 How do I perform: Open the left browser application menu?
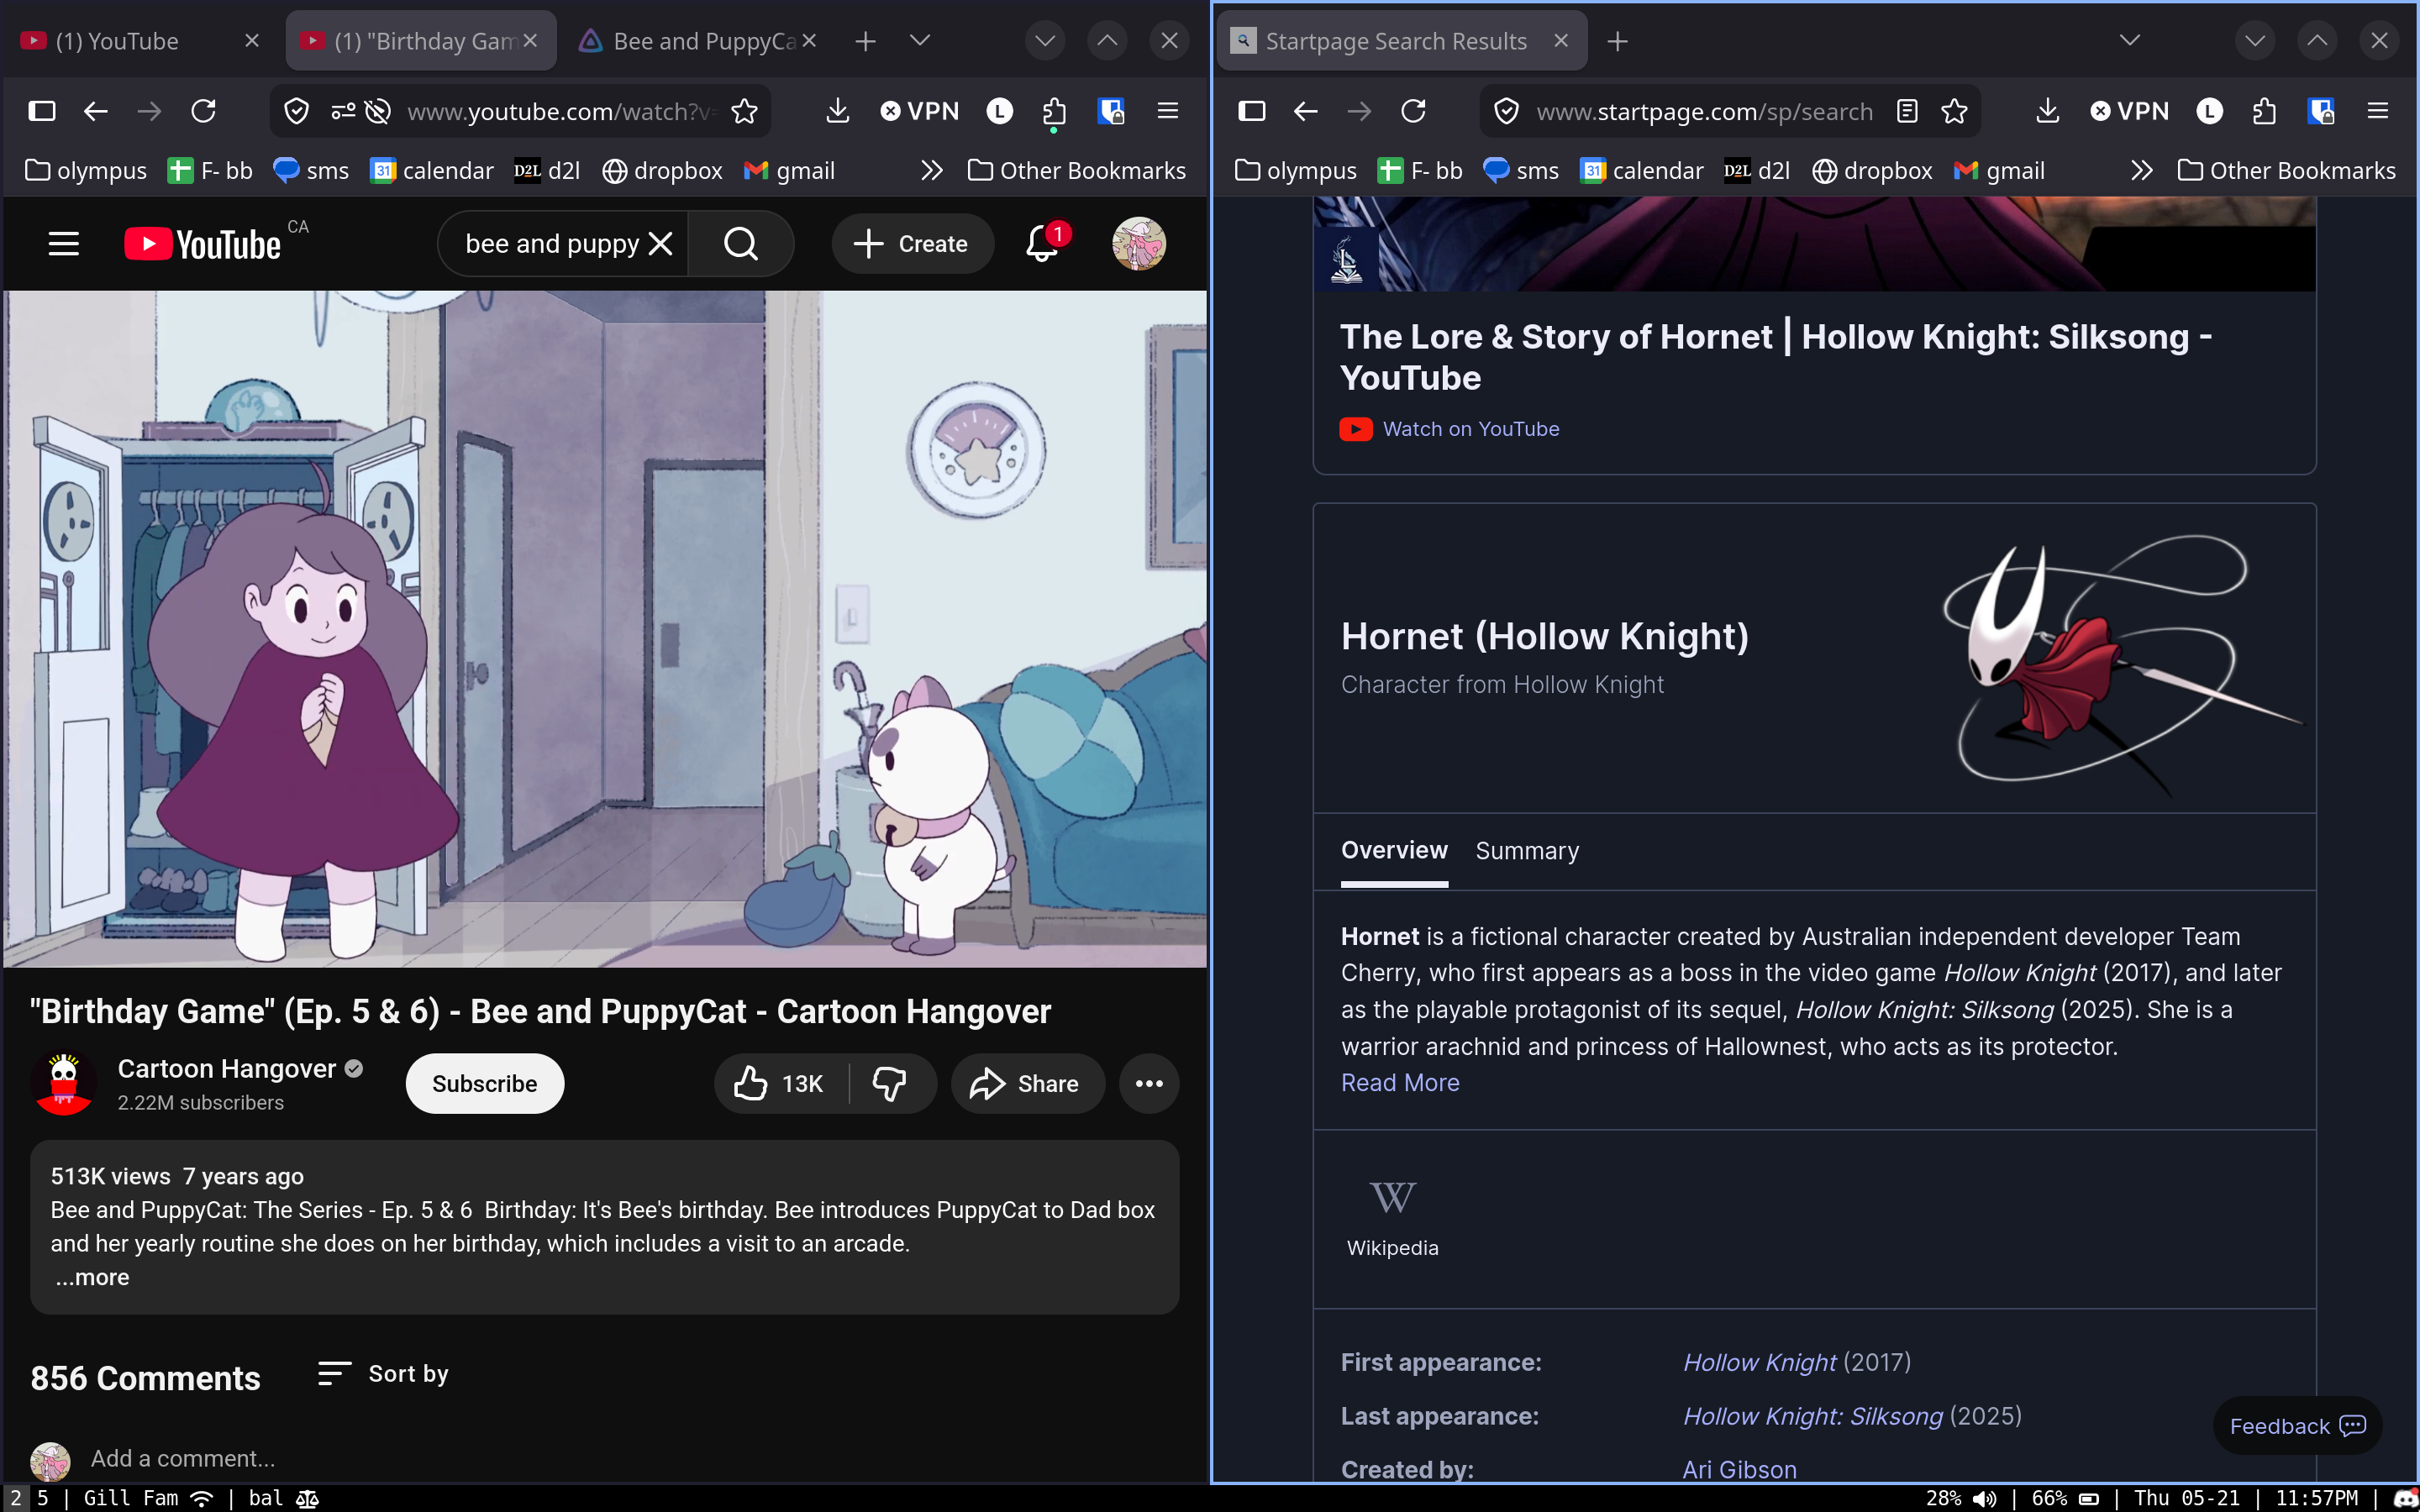tap(1168, 111)
